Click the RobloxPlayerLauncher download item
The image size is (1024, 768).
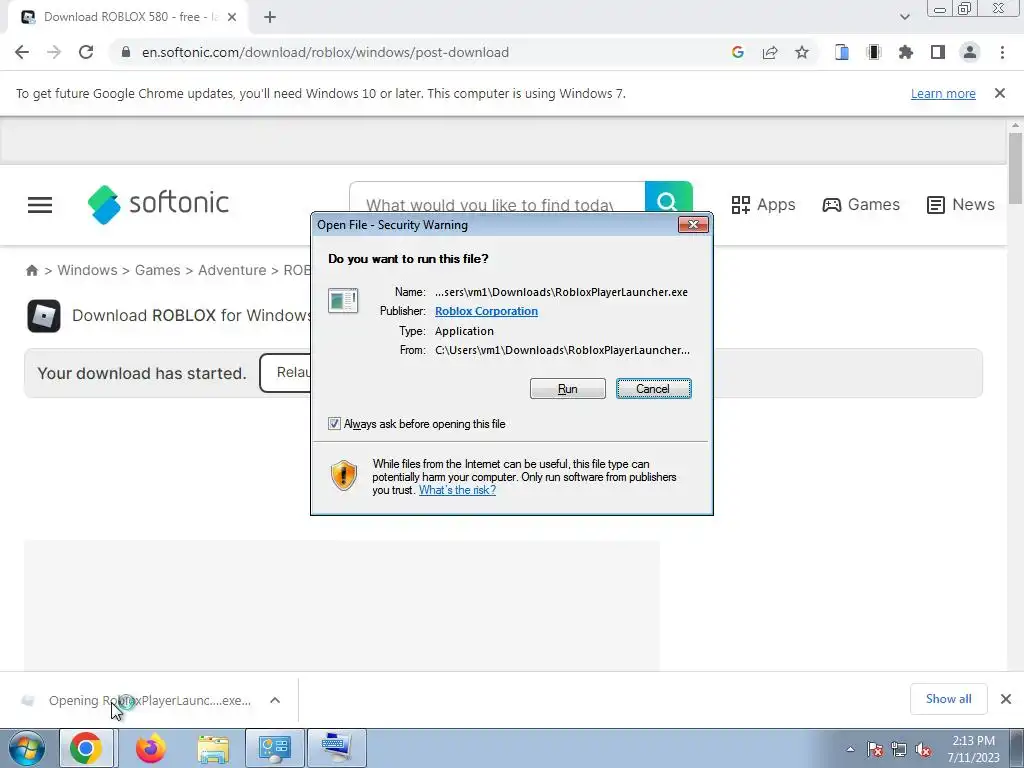point(150,701)
